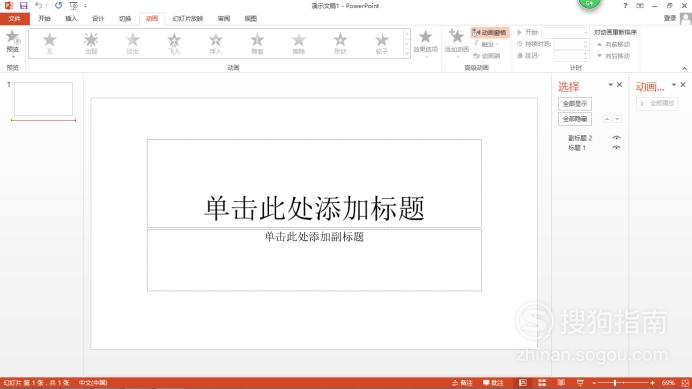Open the 选择 (Selection) pane options arrow

pyautogui.click(x=610, y=84)
